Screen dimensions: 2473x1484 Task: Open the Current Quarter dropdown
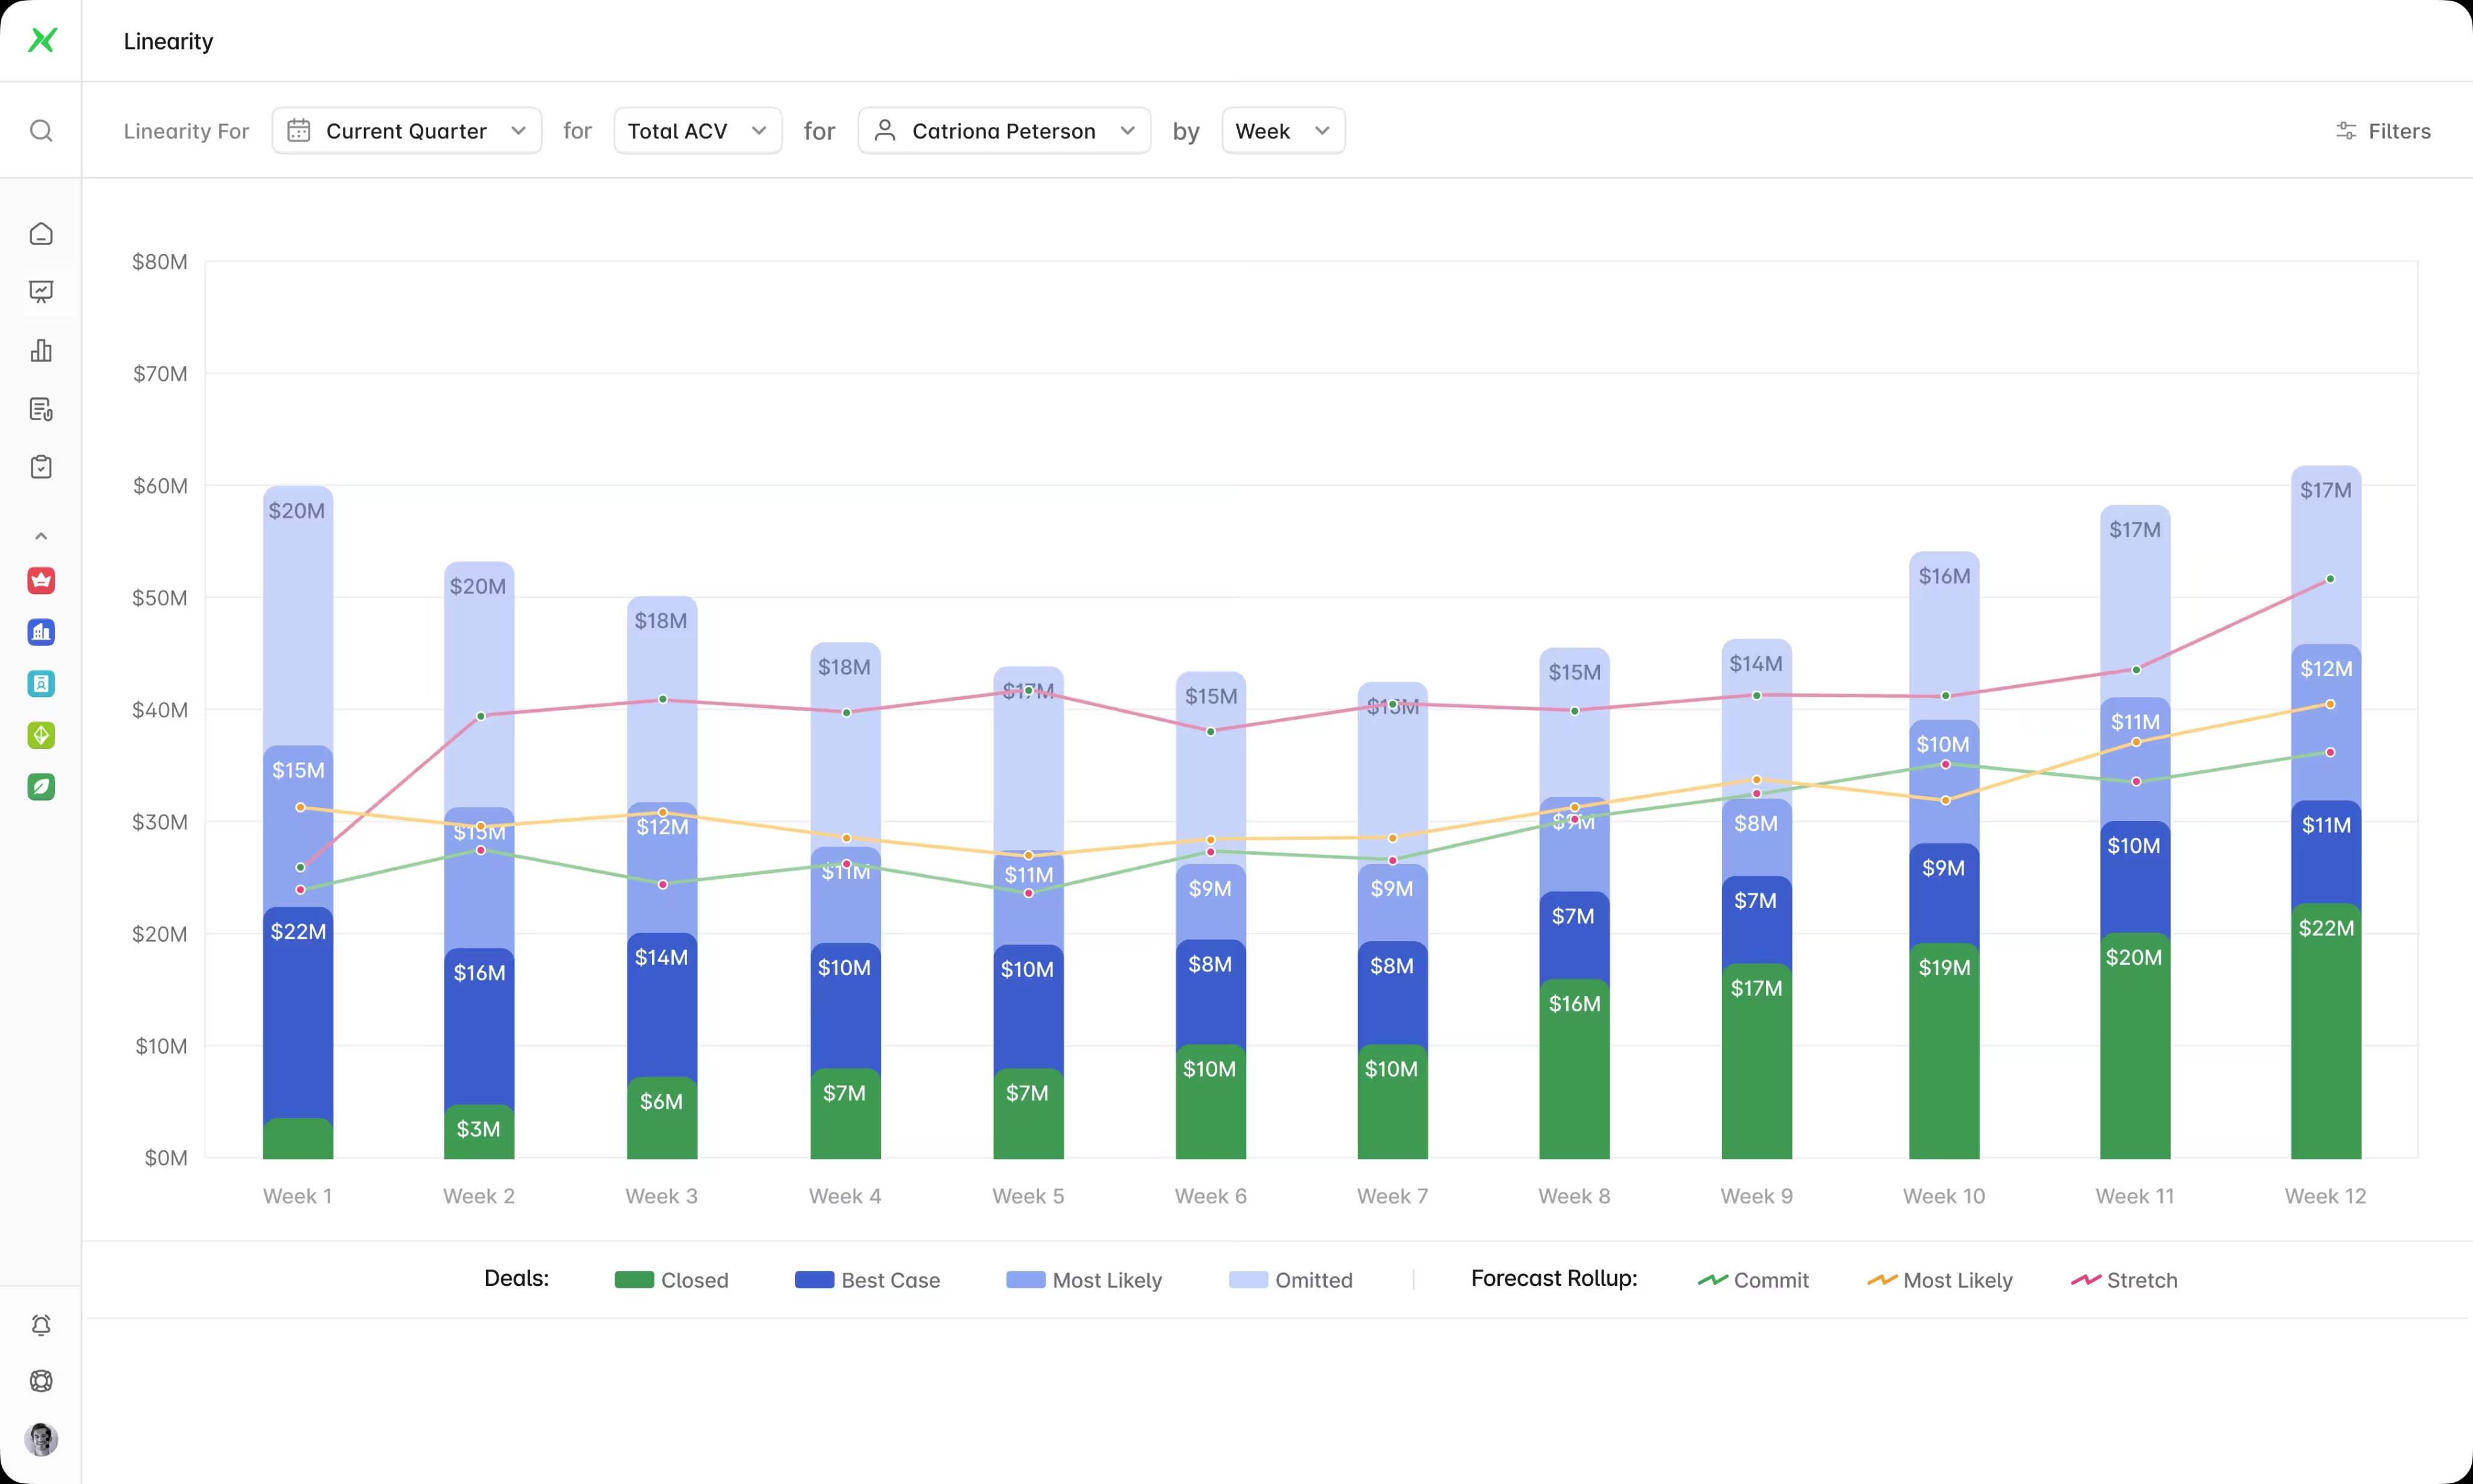[407, 131]
